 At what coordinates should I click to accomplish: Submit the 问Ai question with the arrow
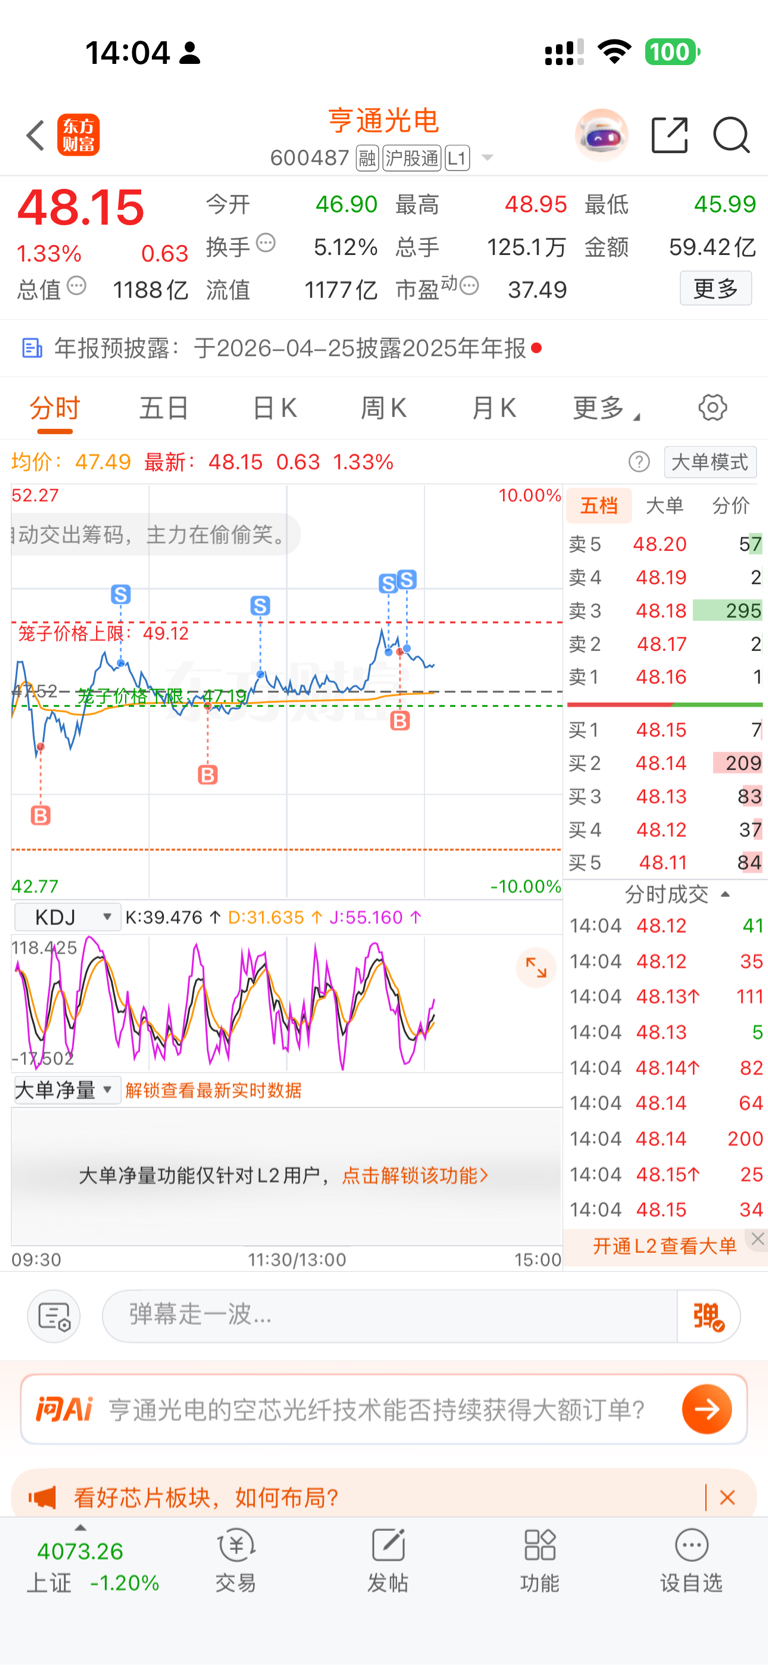click(707, 1409)
